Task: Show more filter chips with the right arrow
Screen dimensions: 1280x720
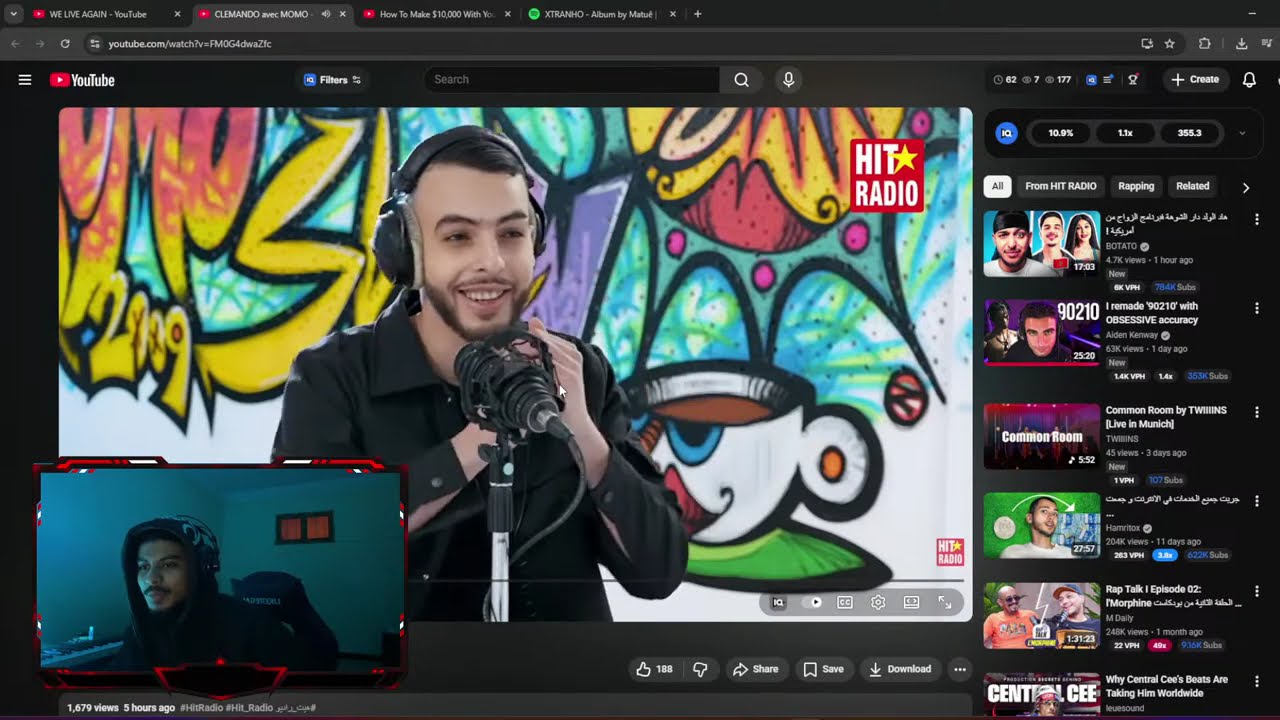Action: point(1245,187)
